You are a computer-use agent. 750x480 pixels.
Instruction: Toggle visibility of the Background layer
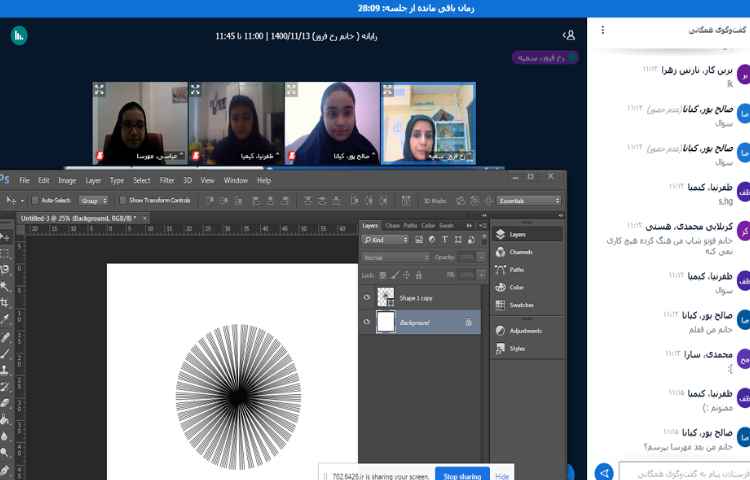click(x=367, y=322)
